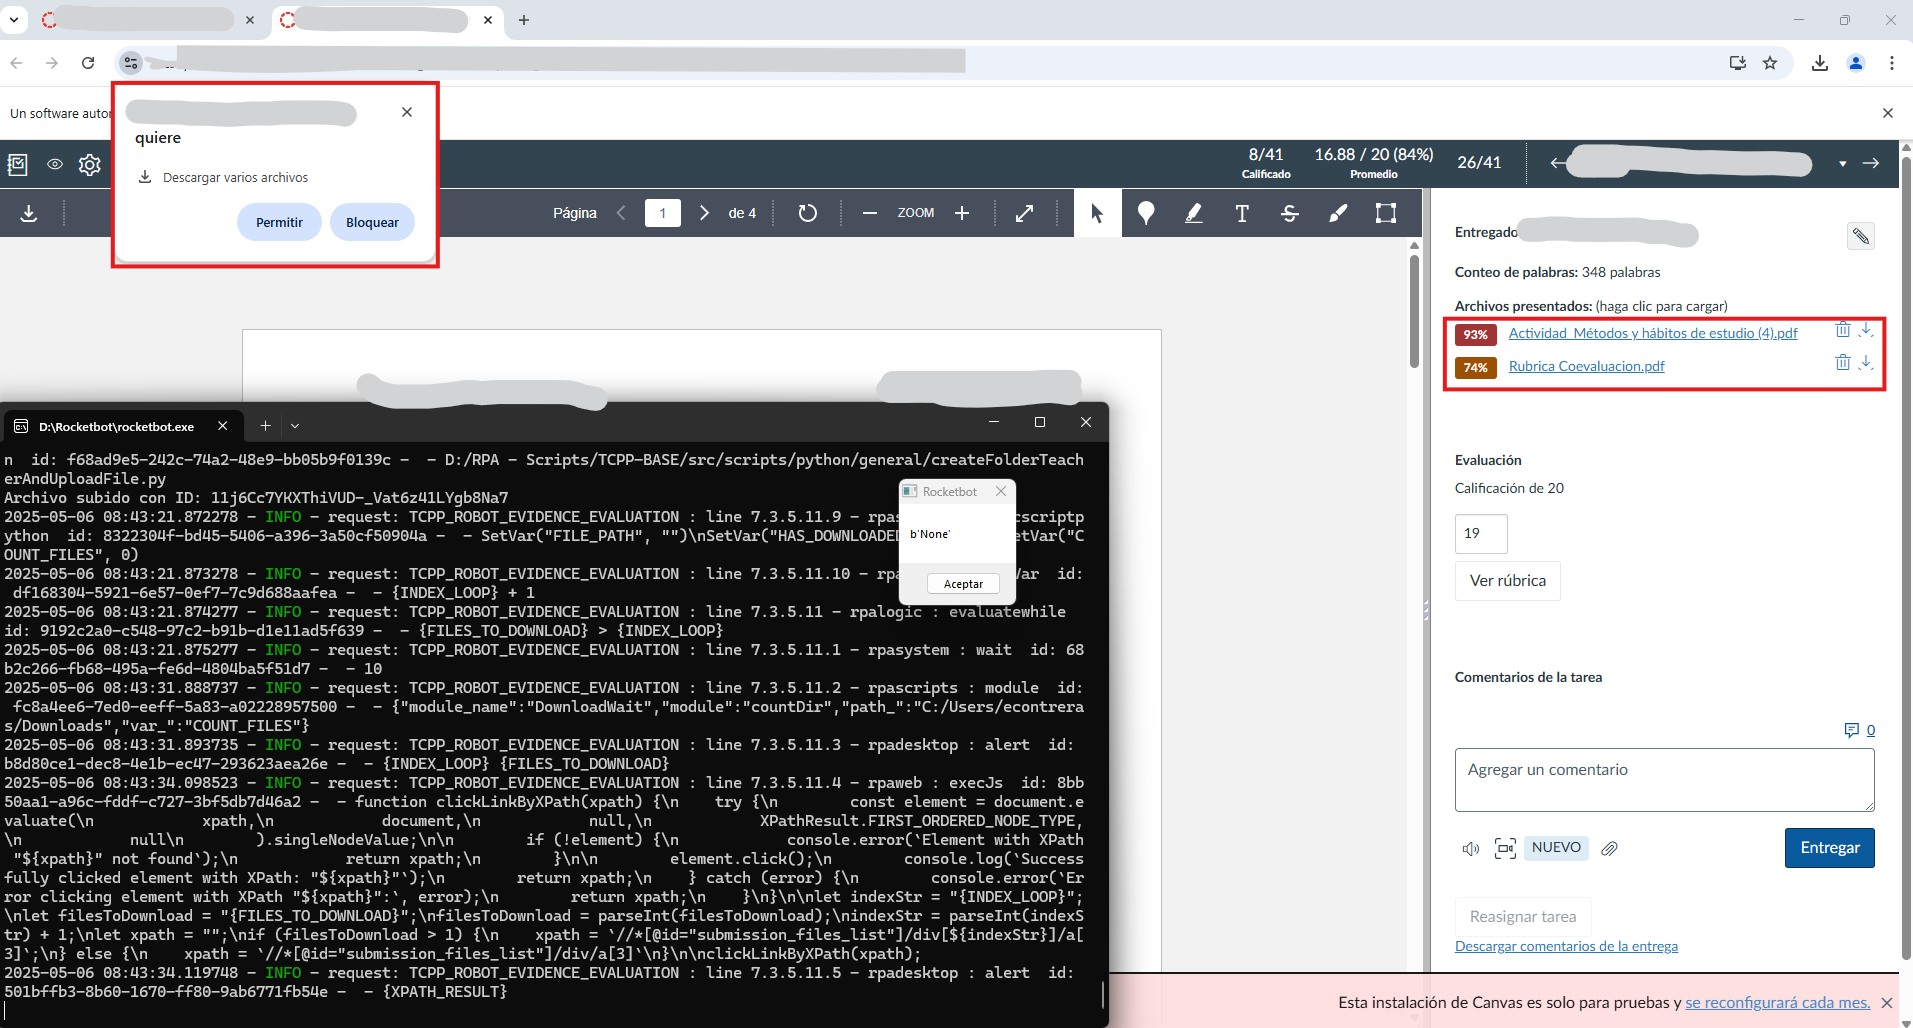Click the Agregar un comentario text box
1913x1028 pixels.
(1664, 779)
